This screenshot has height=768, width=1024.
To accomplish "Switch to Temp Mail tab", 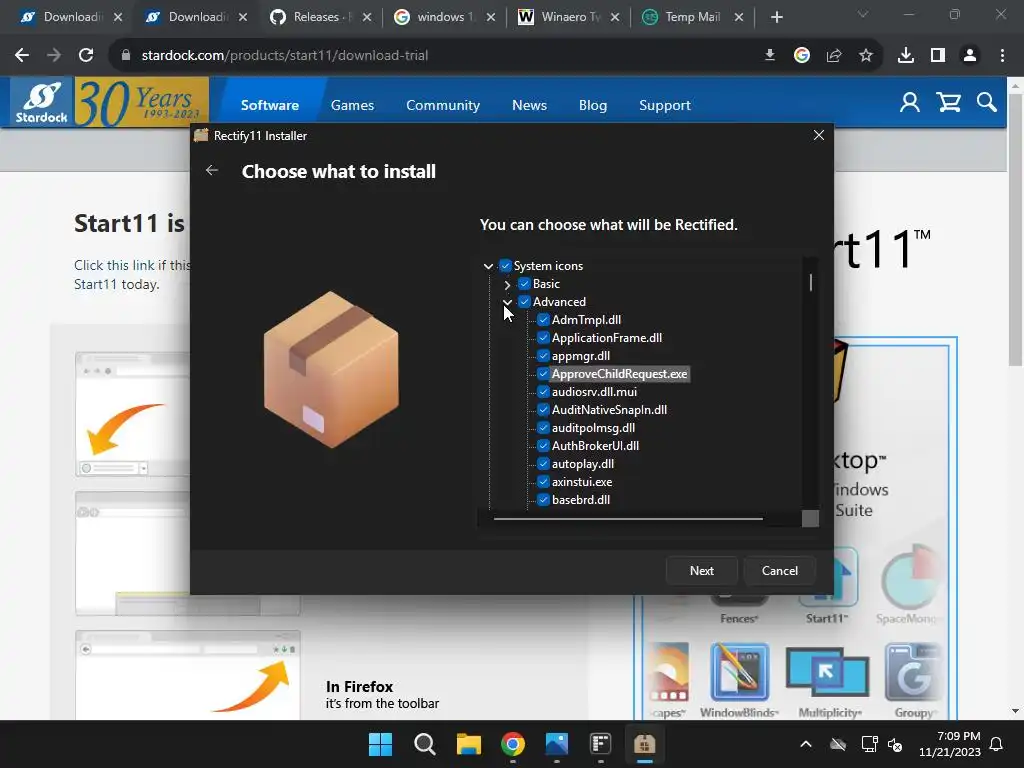I will 692,18.
